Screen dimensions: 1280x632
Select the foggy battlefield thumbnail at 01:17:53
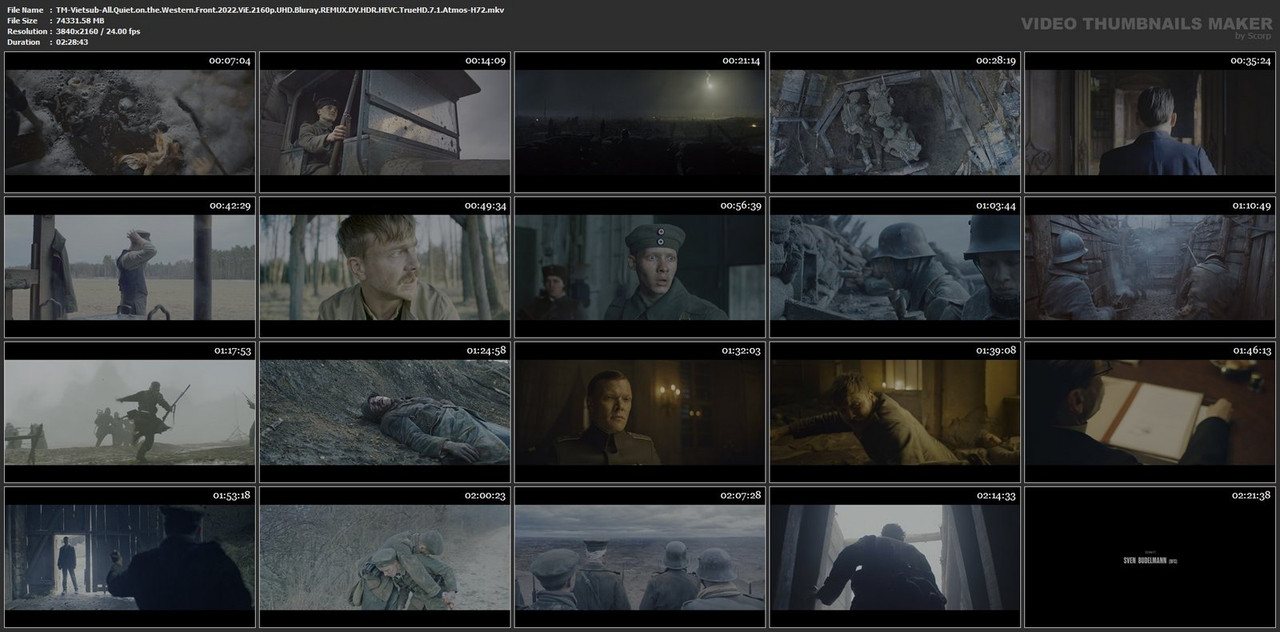coord(130,412)
